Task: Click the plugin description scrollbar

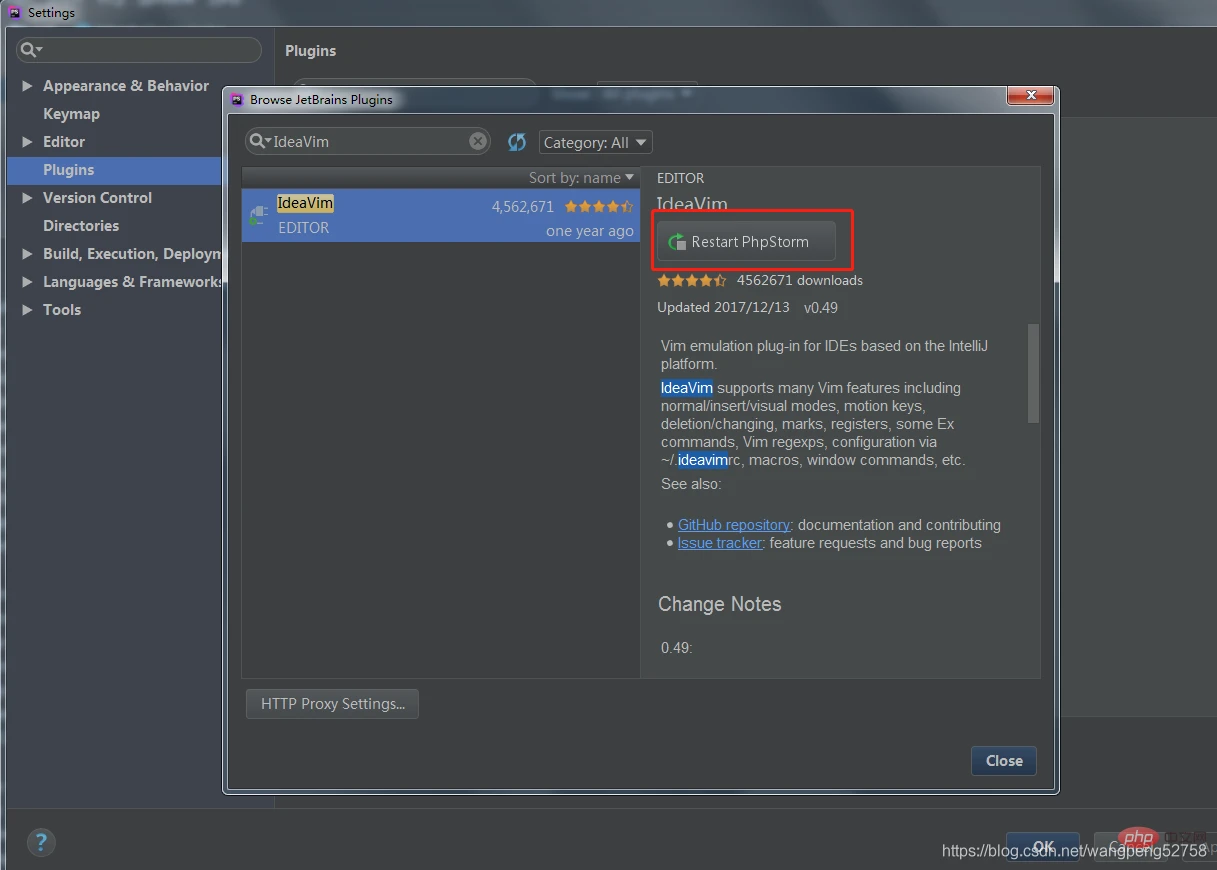Action: click(1033, 372)
